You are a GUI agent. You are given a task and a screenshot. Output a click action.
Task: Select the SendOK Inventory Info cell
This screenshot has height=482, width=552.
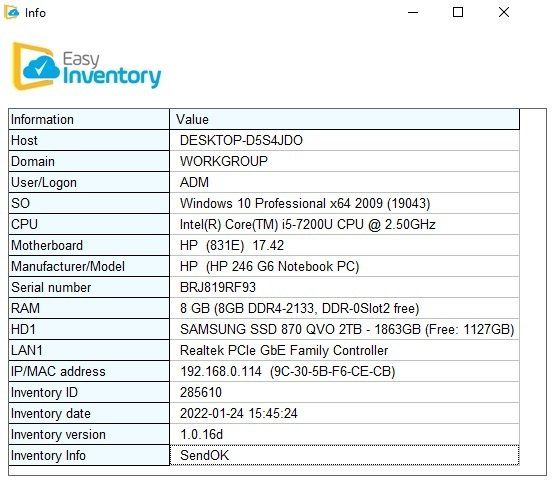pos(345,455)
